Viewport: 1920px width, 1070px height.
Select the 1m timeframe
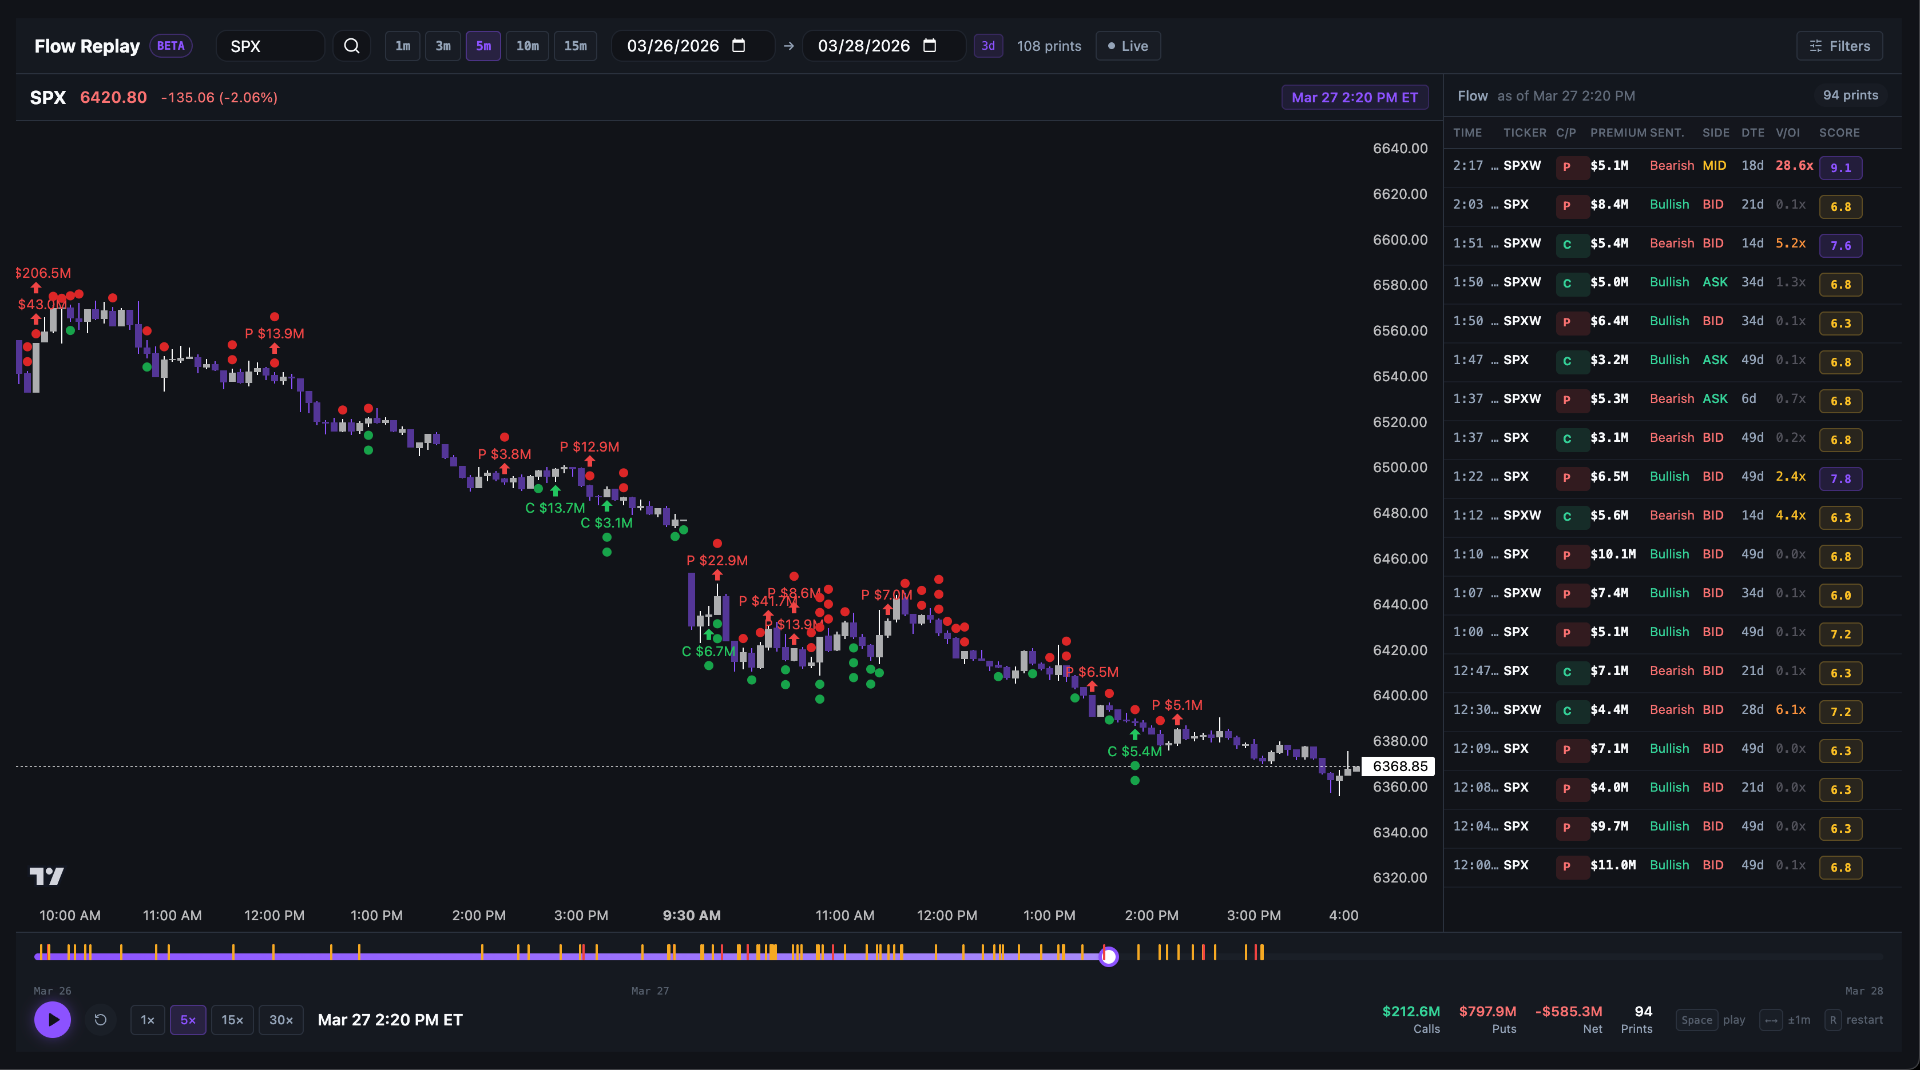tap(402, 46)
